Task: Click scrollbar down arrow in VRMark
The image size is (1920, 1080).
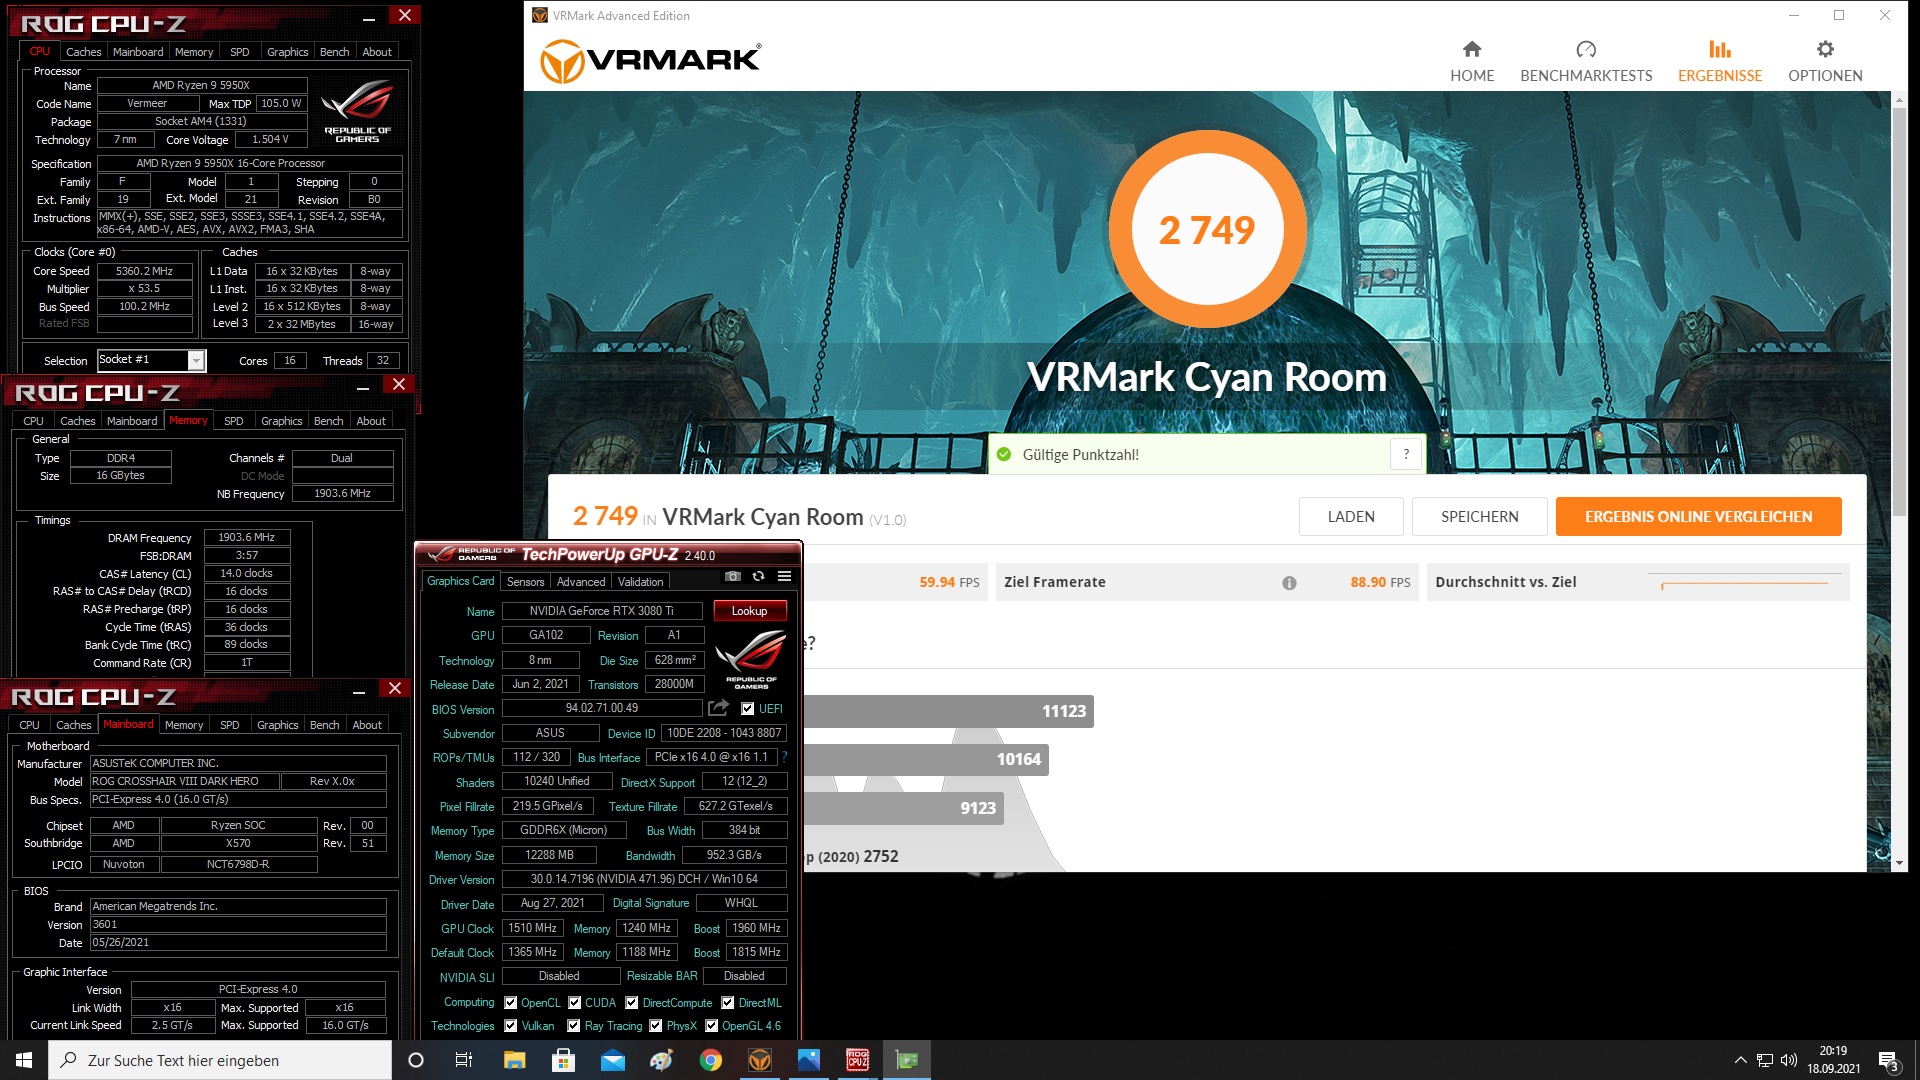Action: (1899, 862)
